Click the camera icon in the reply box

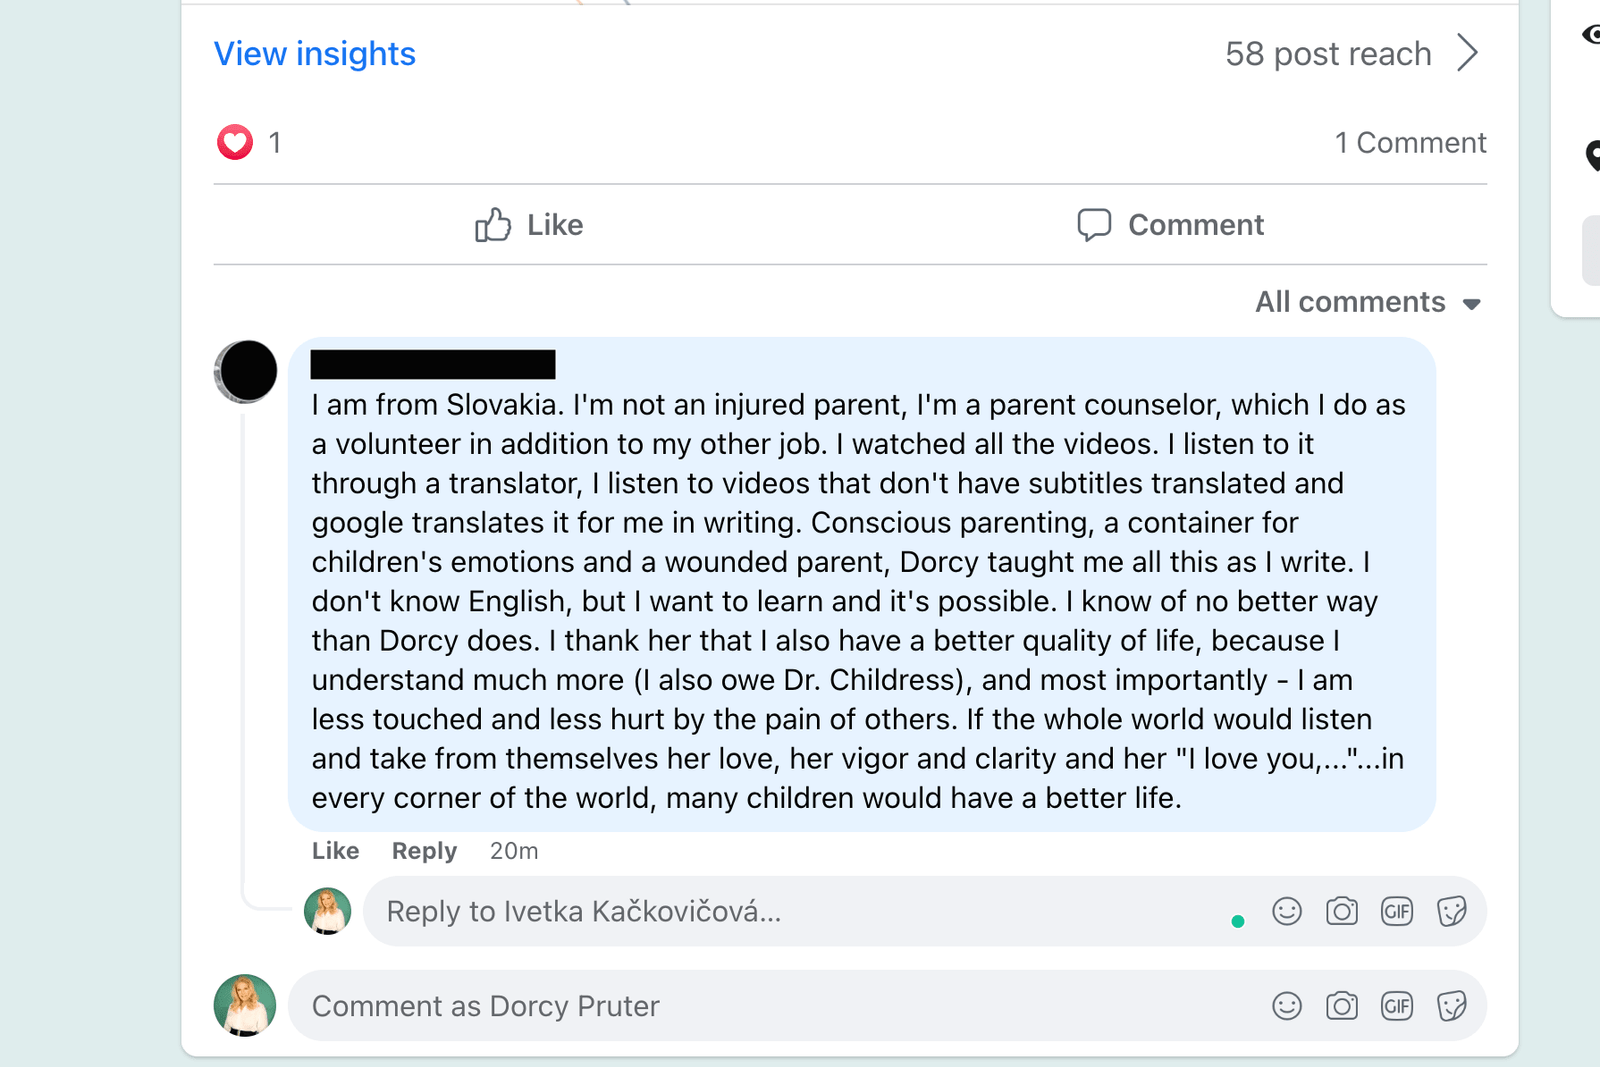(x=1341, y=911)
